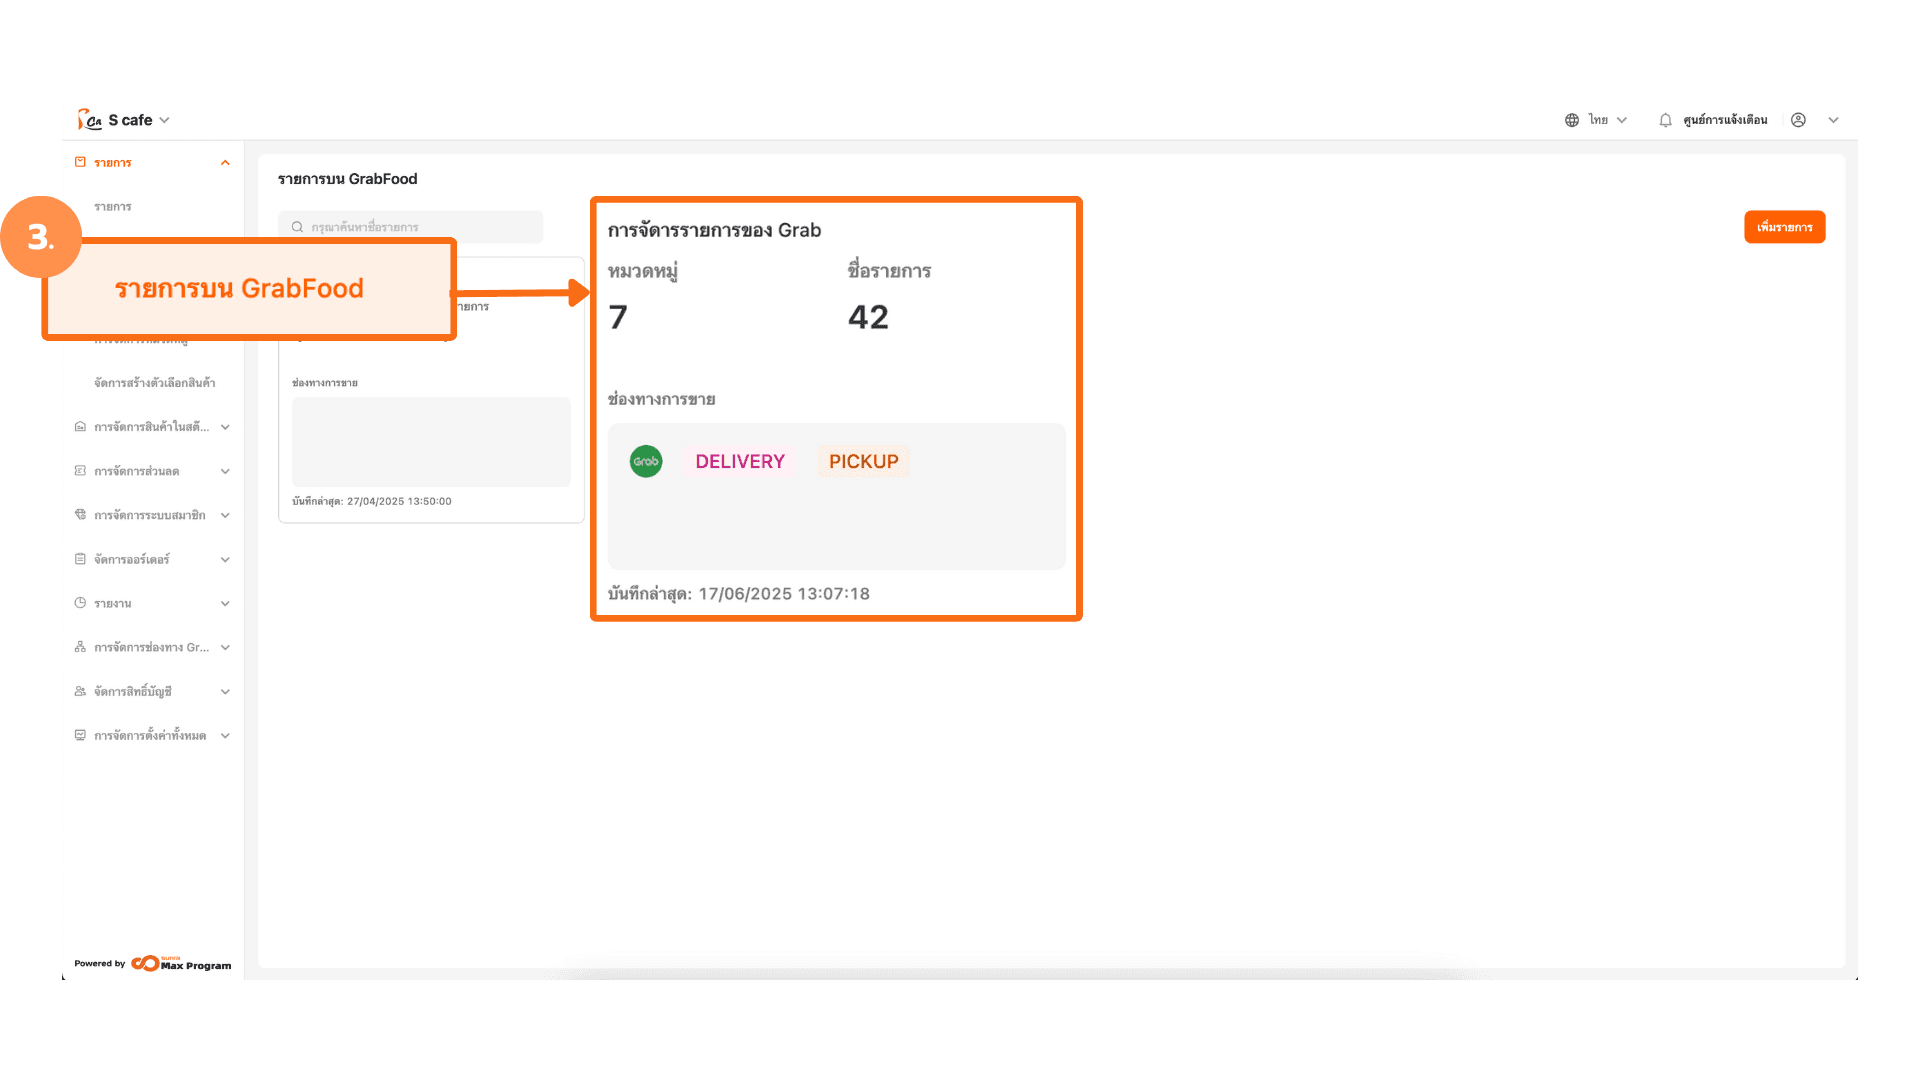Screen dimensions: 1920x1080
Task: Expand the การจัดการตั้งค่าทั้งหมด section
Action: click(225, 736)
